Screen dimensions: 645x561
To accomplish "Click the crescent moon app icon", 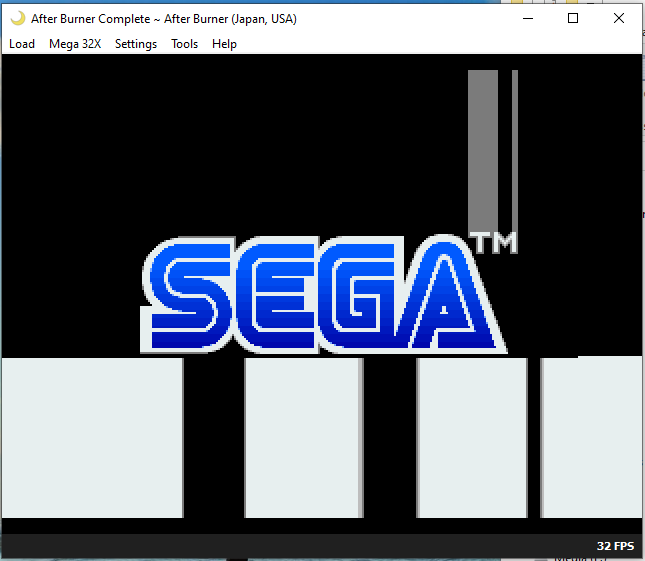I will 18,19.
